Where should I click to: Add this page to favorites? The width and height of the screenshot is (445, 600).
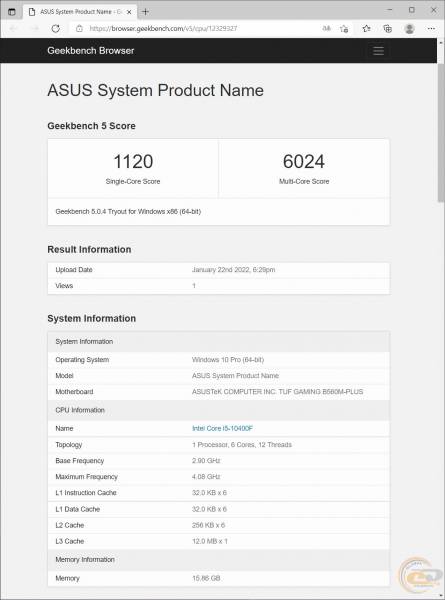pyautogui.click(x=344, y=29)
